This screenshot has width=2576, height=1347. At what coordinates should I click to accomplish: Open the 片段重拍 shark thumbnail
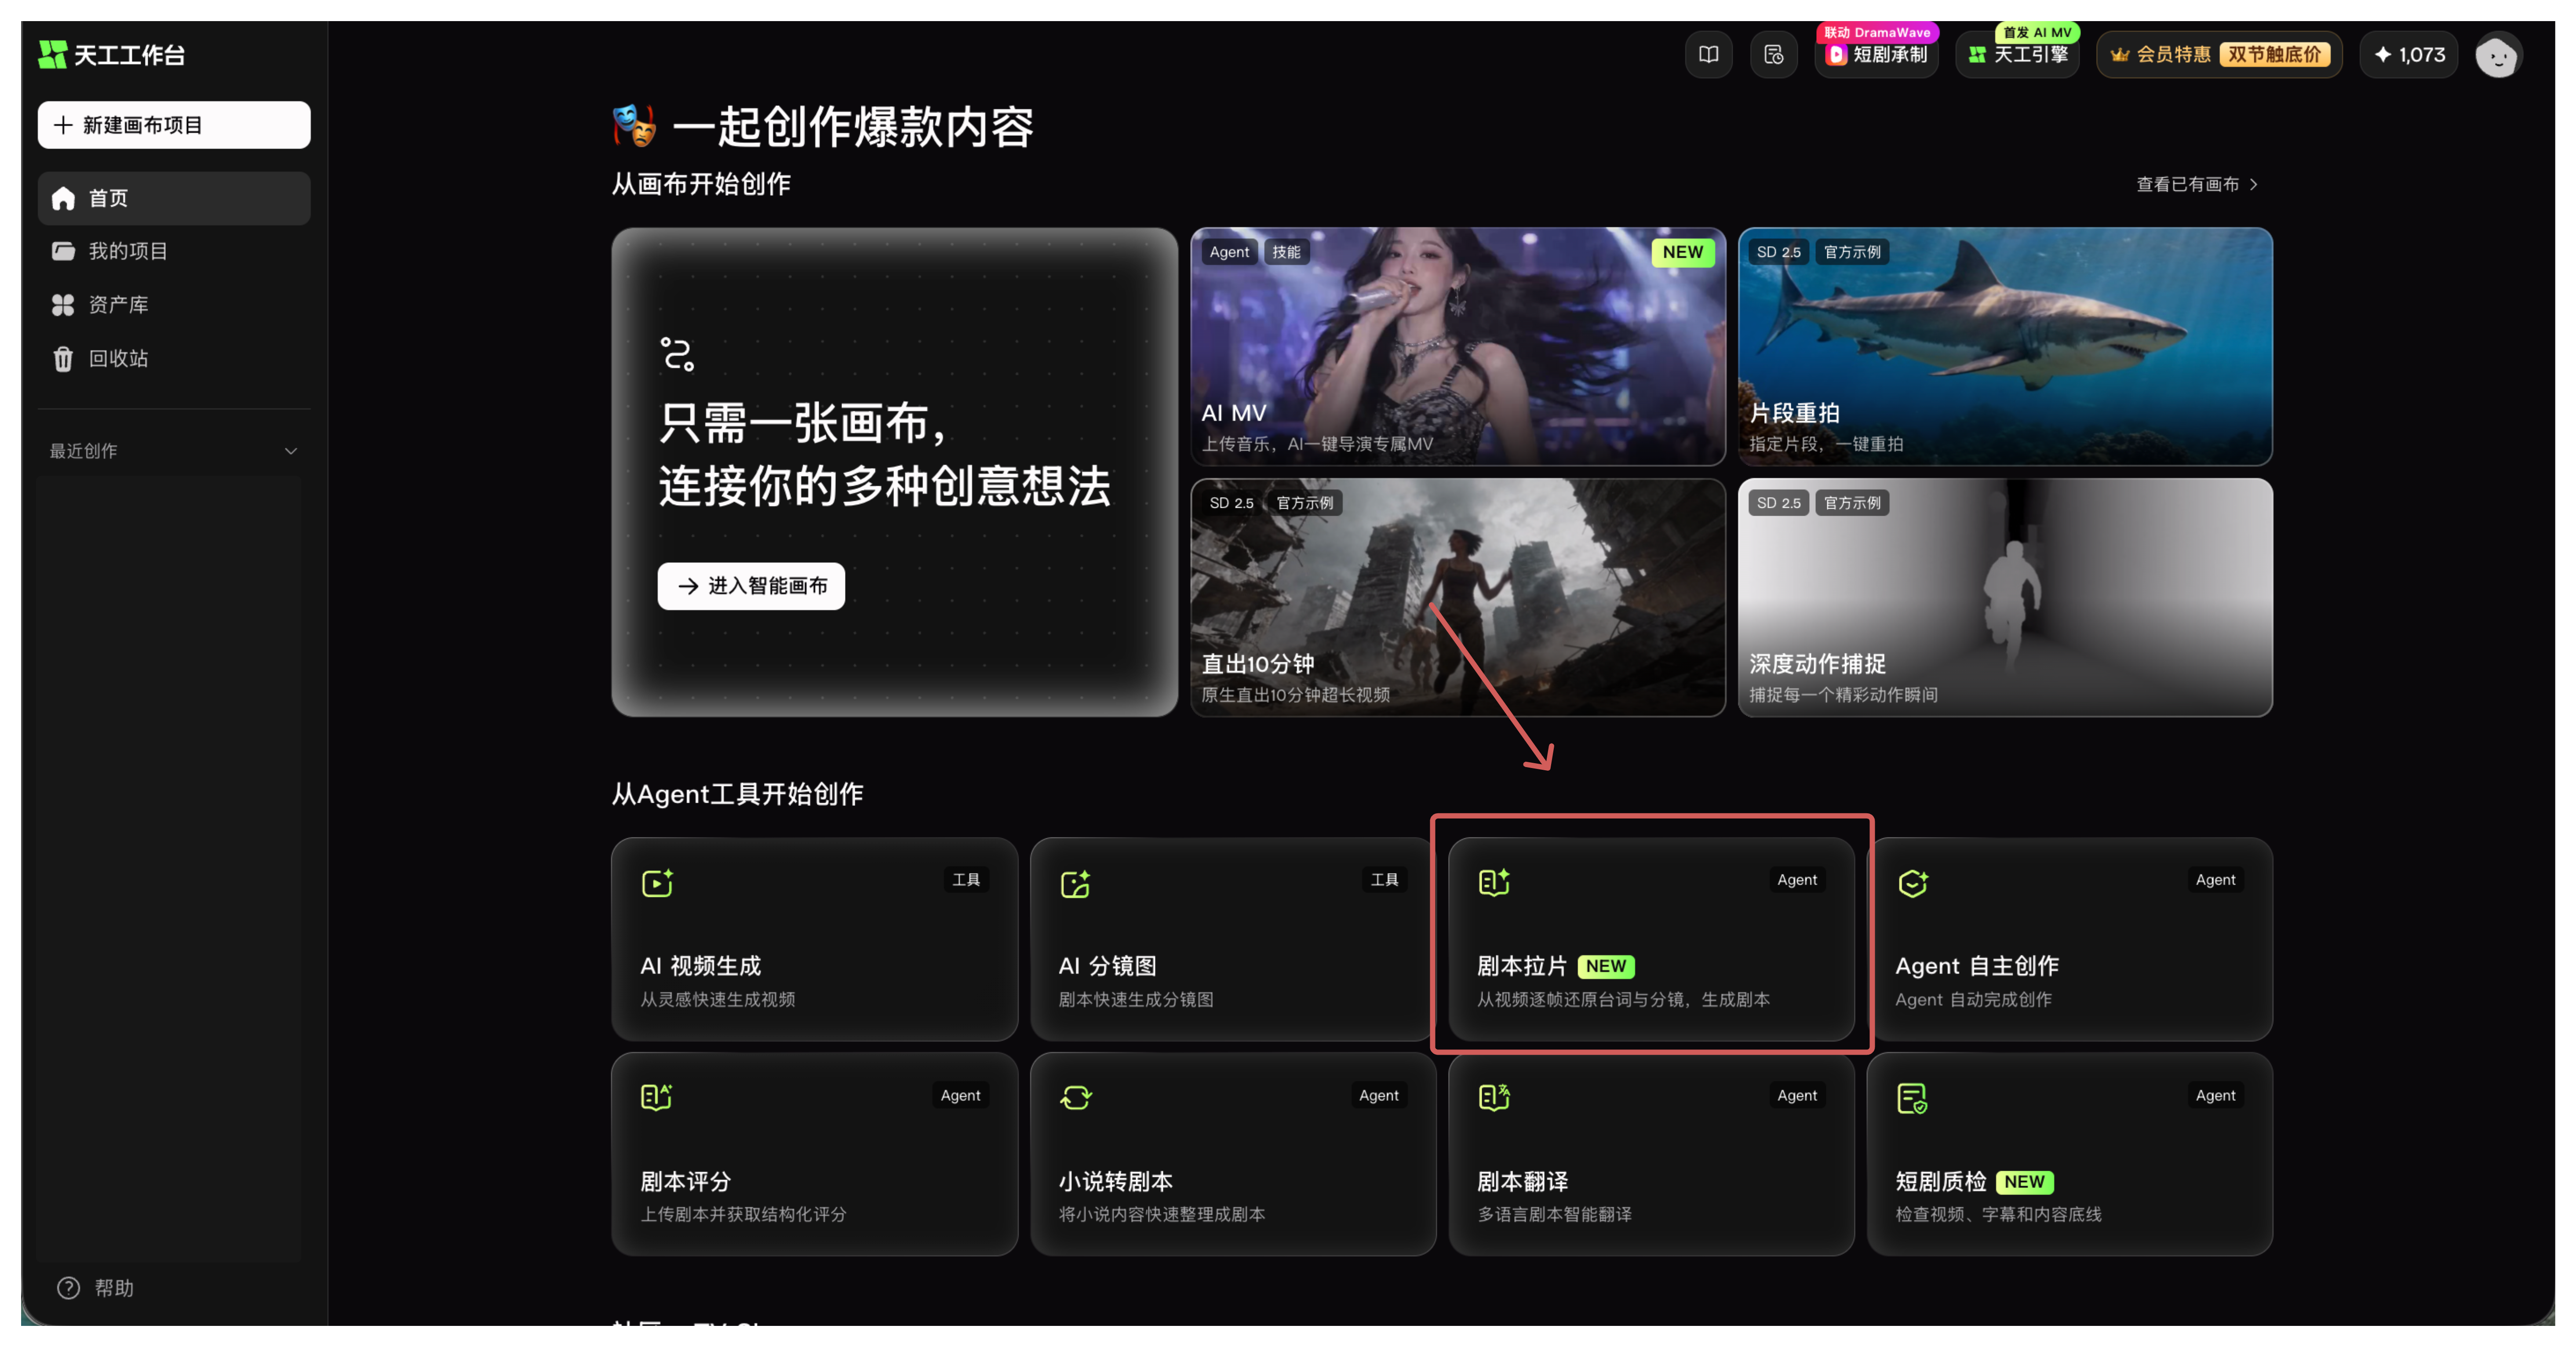2005,346
